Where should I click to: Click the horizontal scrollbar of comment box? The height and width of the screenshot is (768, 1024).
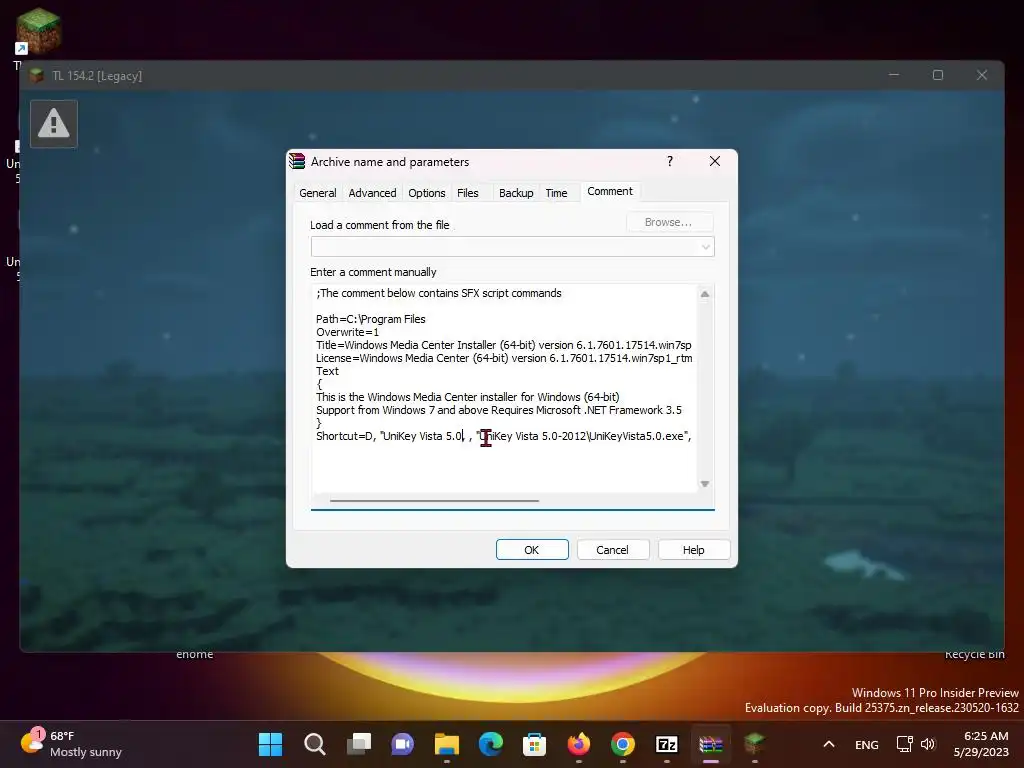(x=434, y=501)
